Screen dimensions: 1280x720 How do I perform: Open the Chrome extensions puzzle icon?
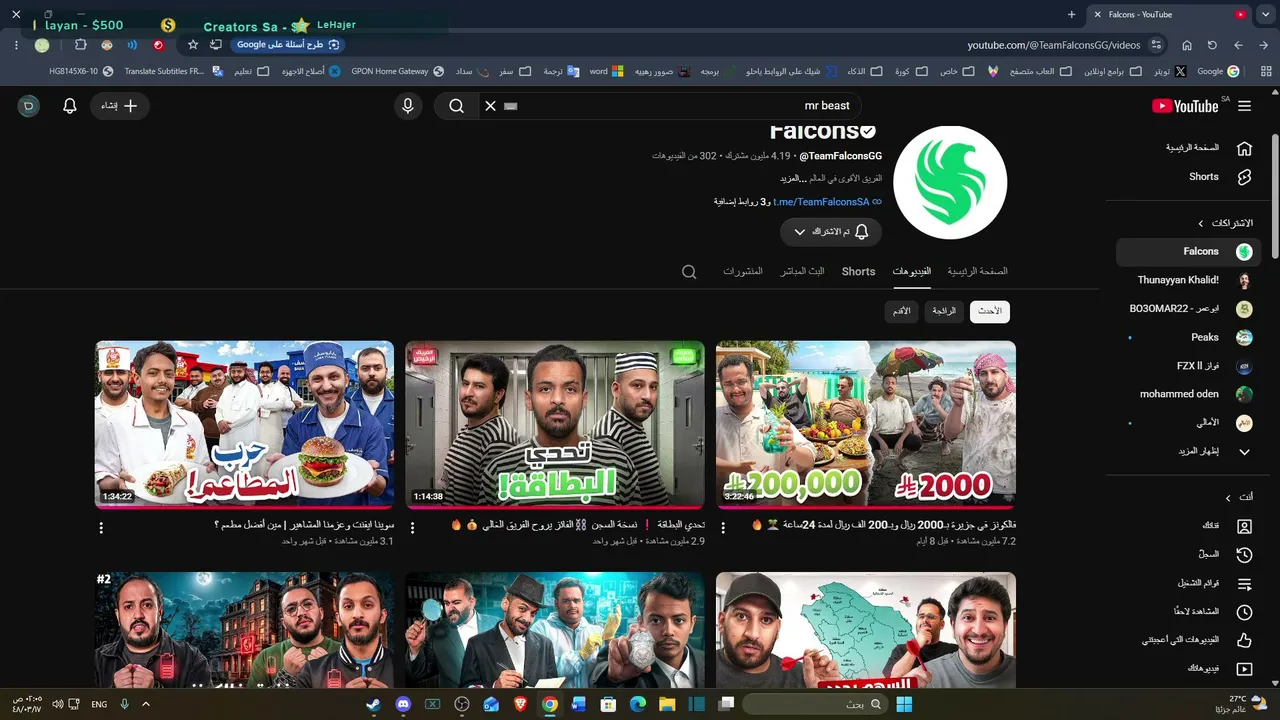click(x=81, y=45)
